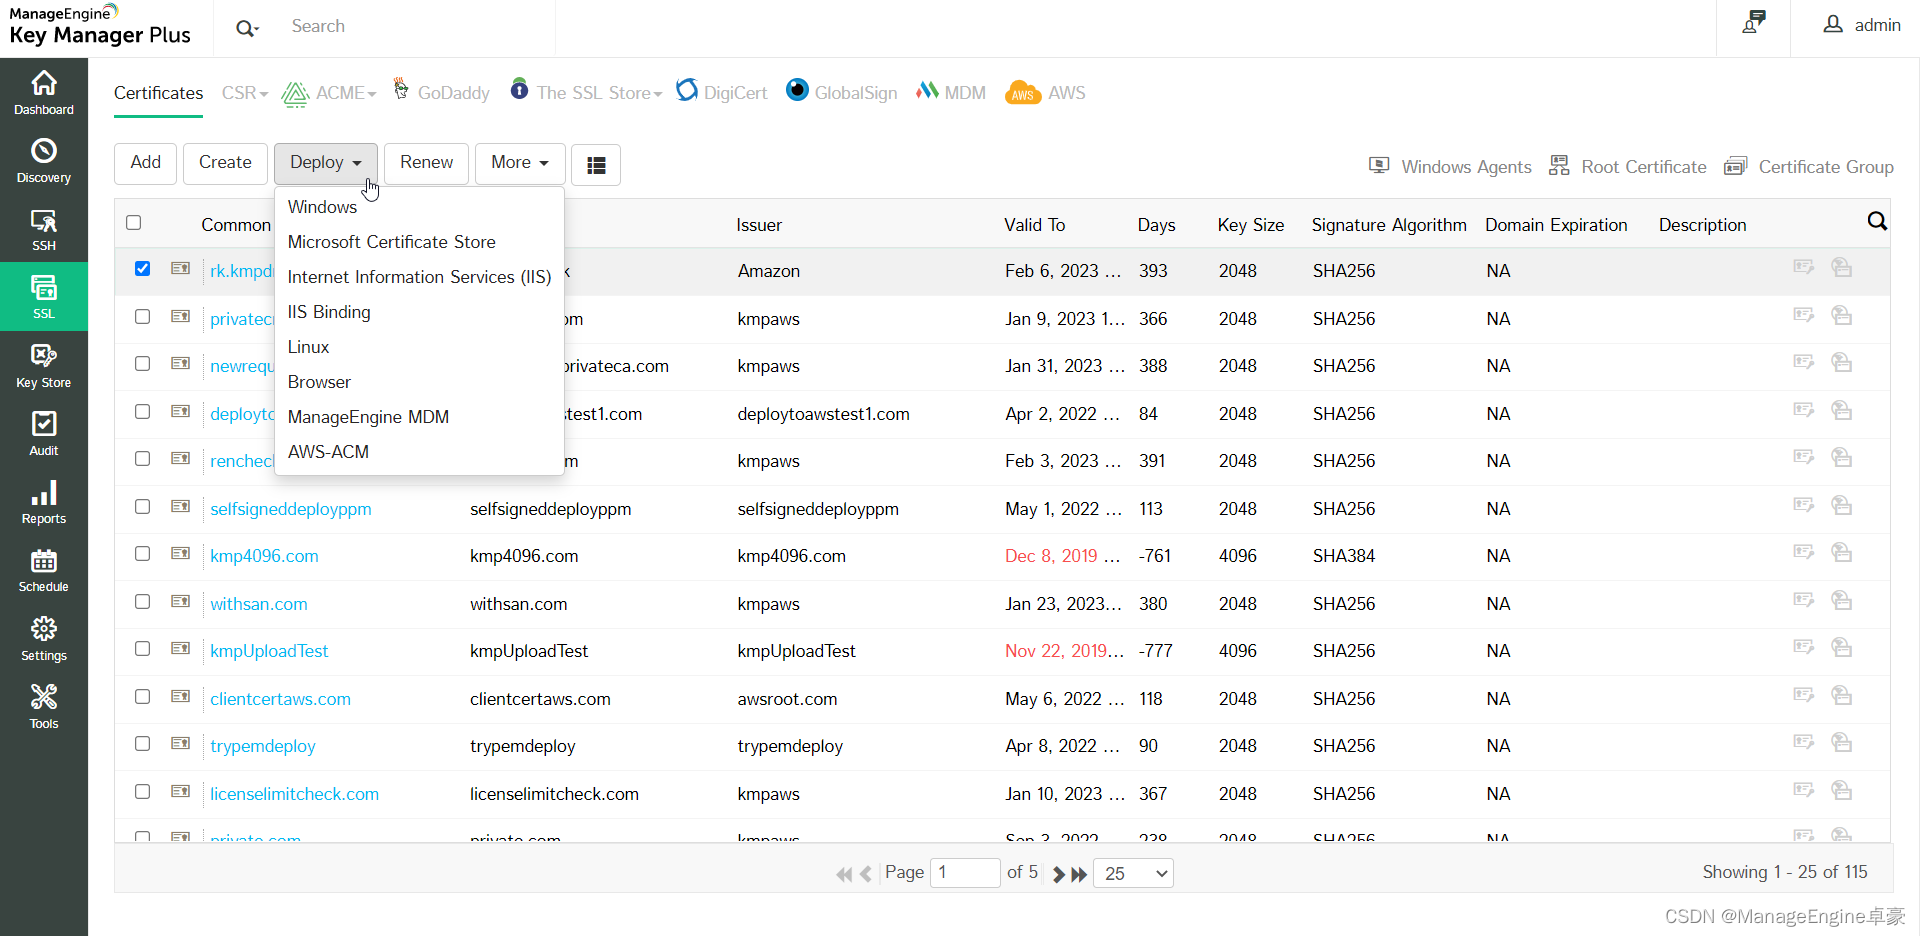Image resolution: width=1920 pixels, height=936 pixels.
Task: Jump to last page arrow
Action: pos(1079,874)
